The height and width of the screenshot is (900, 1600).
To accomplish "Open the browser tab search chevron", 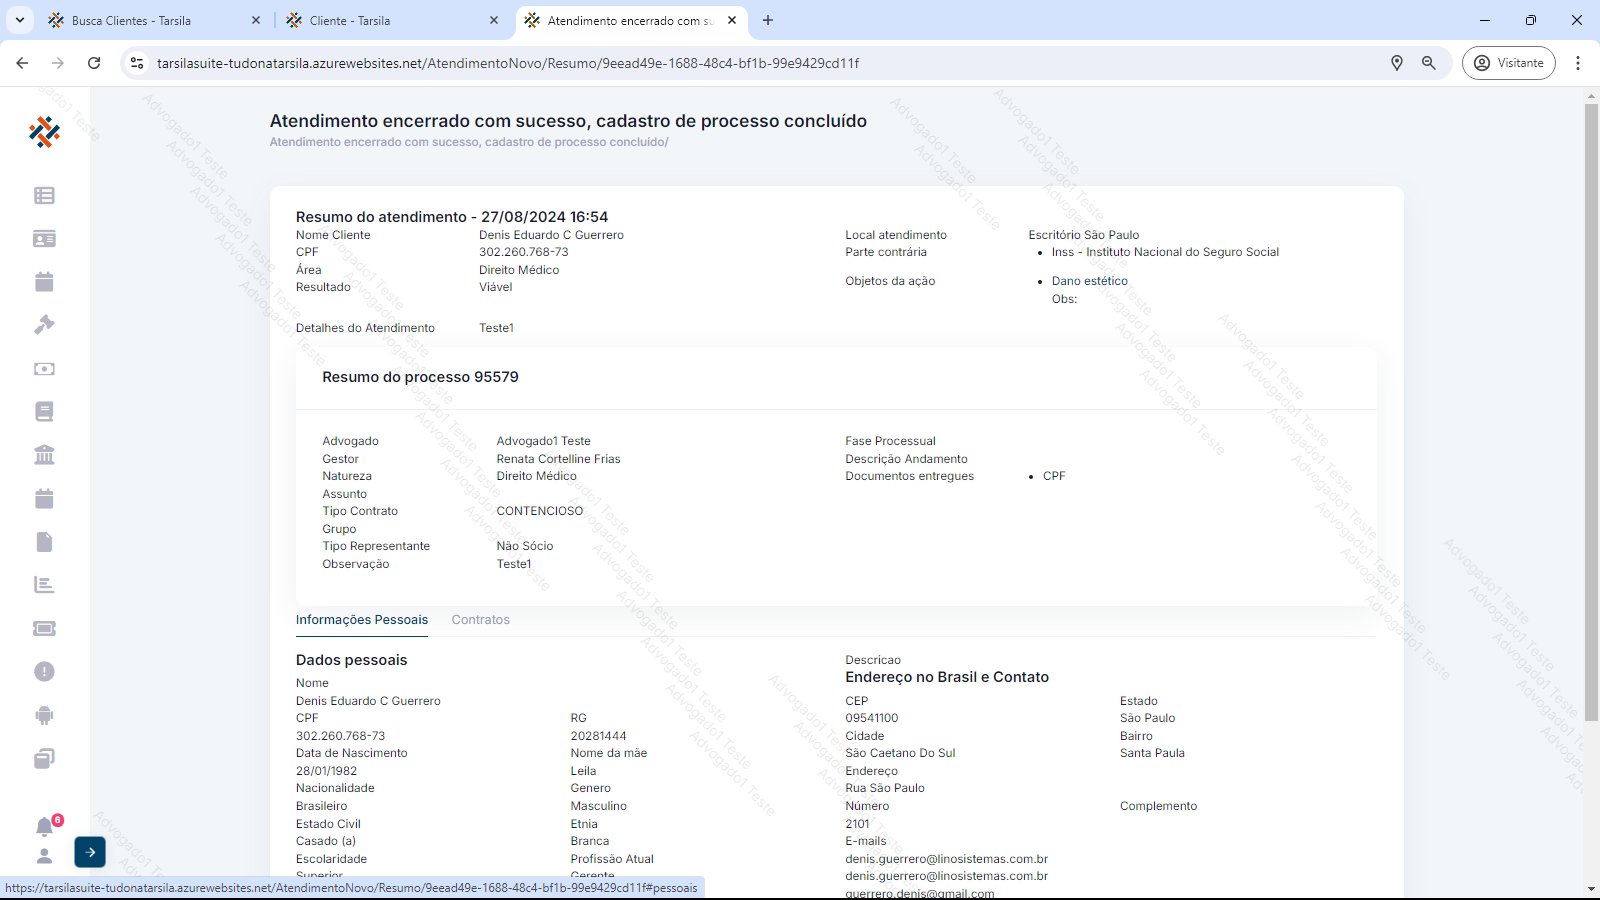I will [x=20, y=20].
